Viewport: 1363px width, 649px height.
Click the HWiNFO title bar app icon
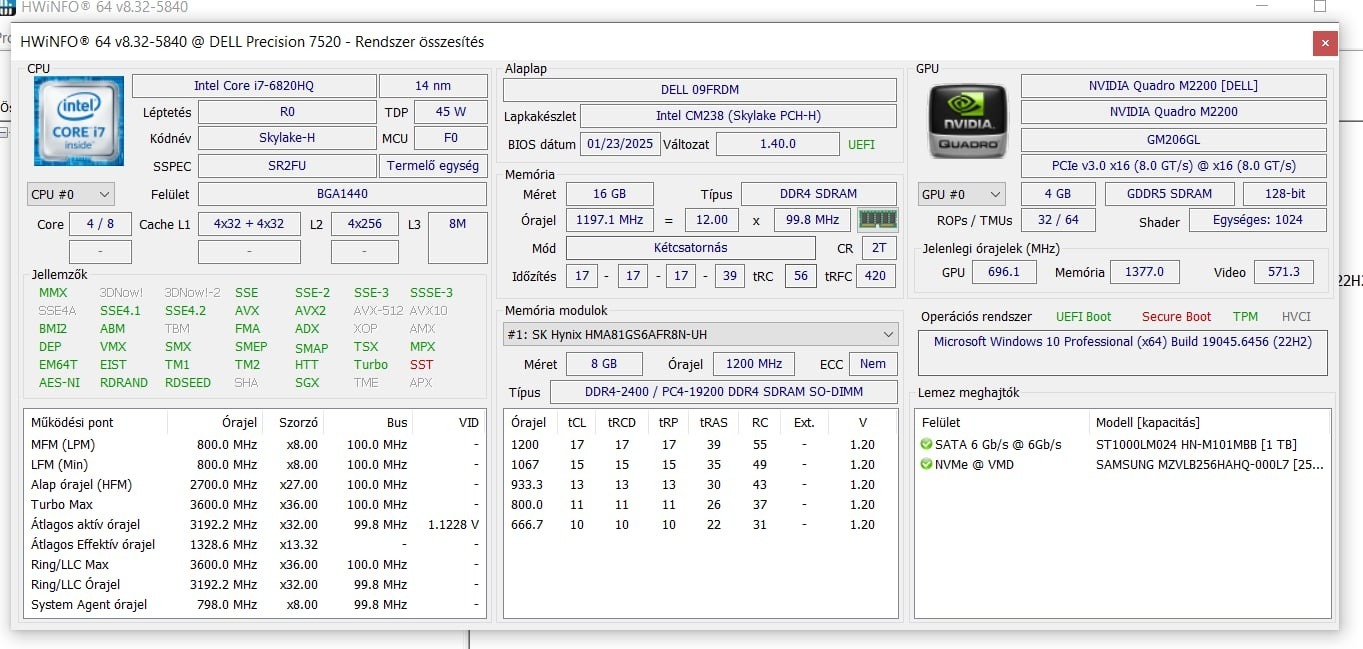pos(7,7)
